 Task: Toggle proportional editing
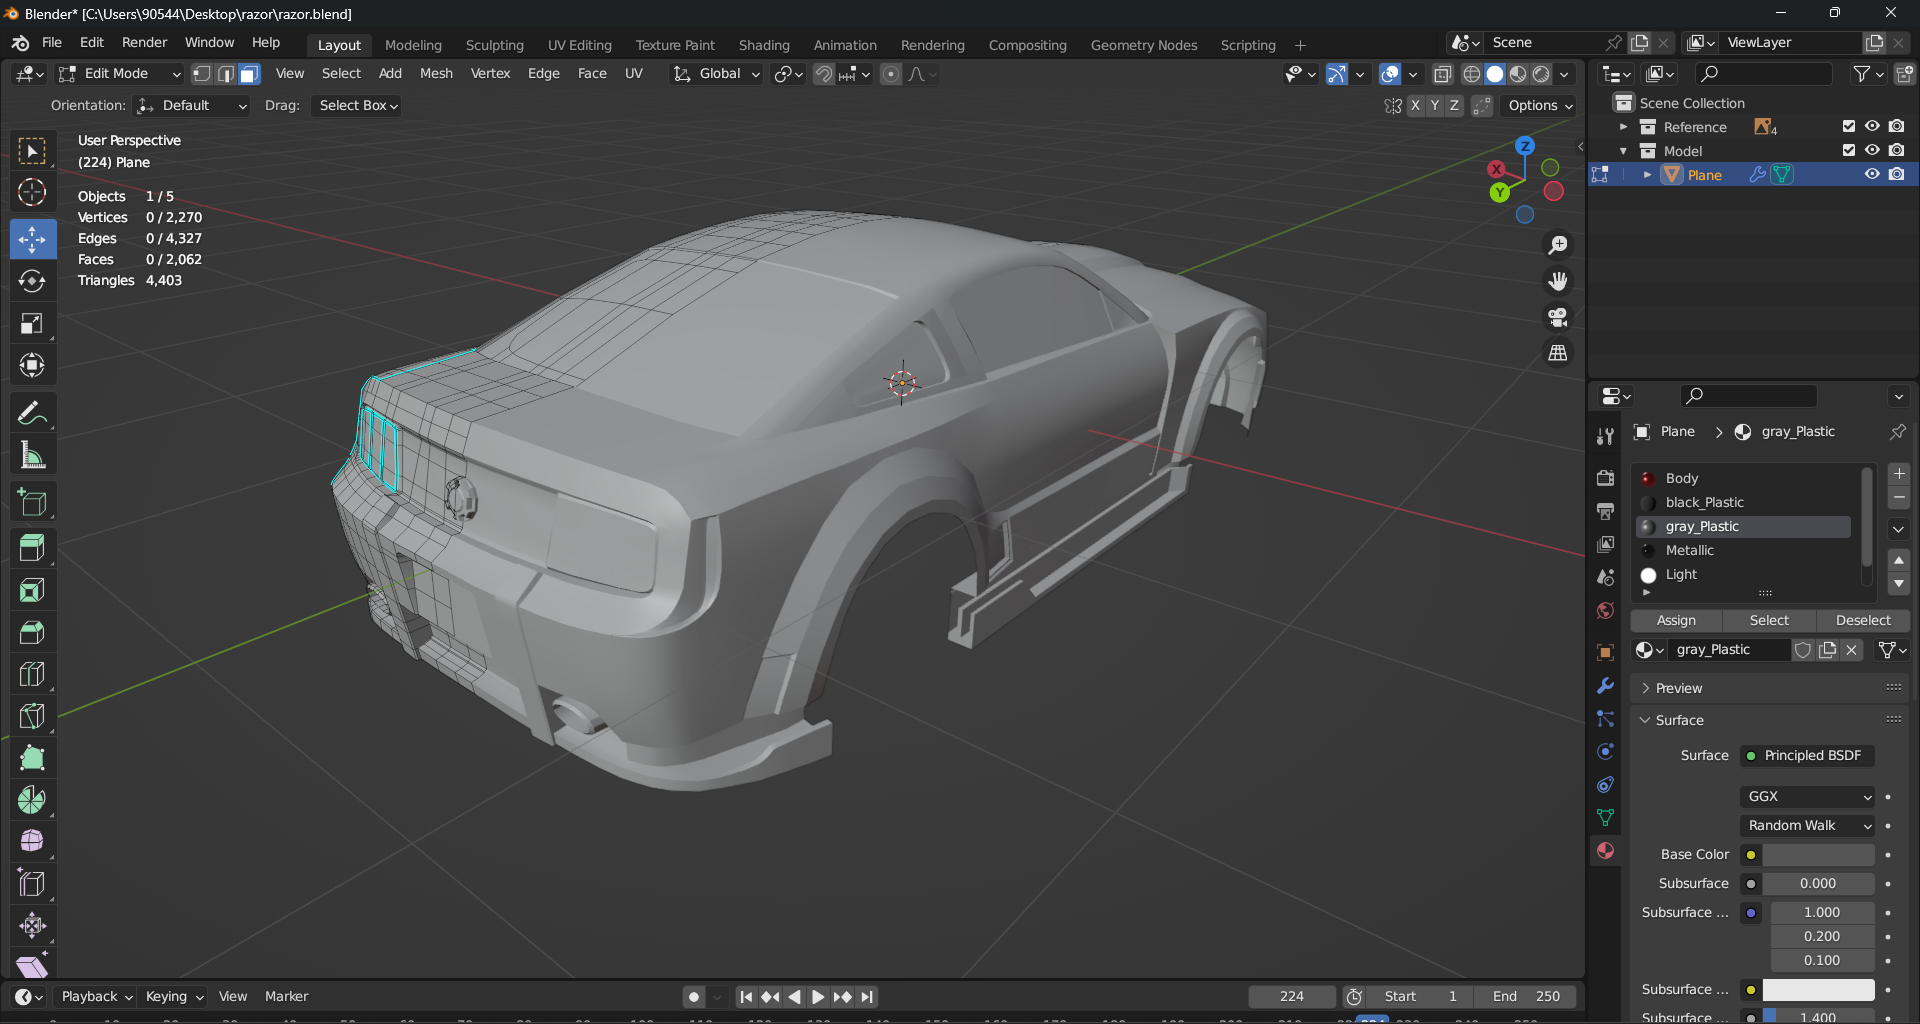[890, 74]
